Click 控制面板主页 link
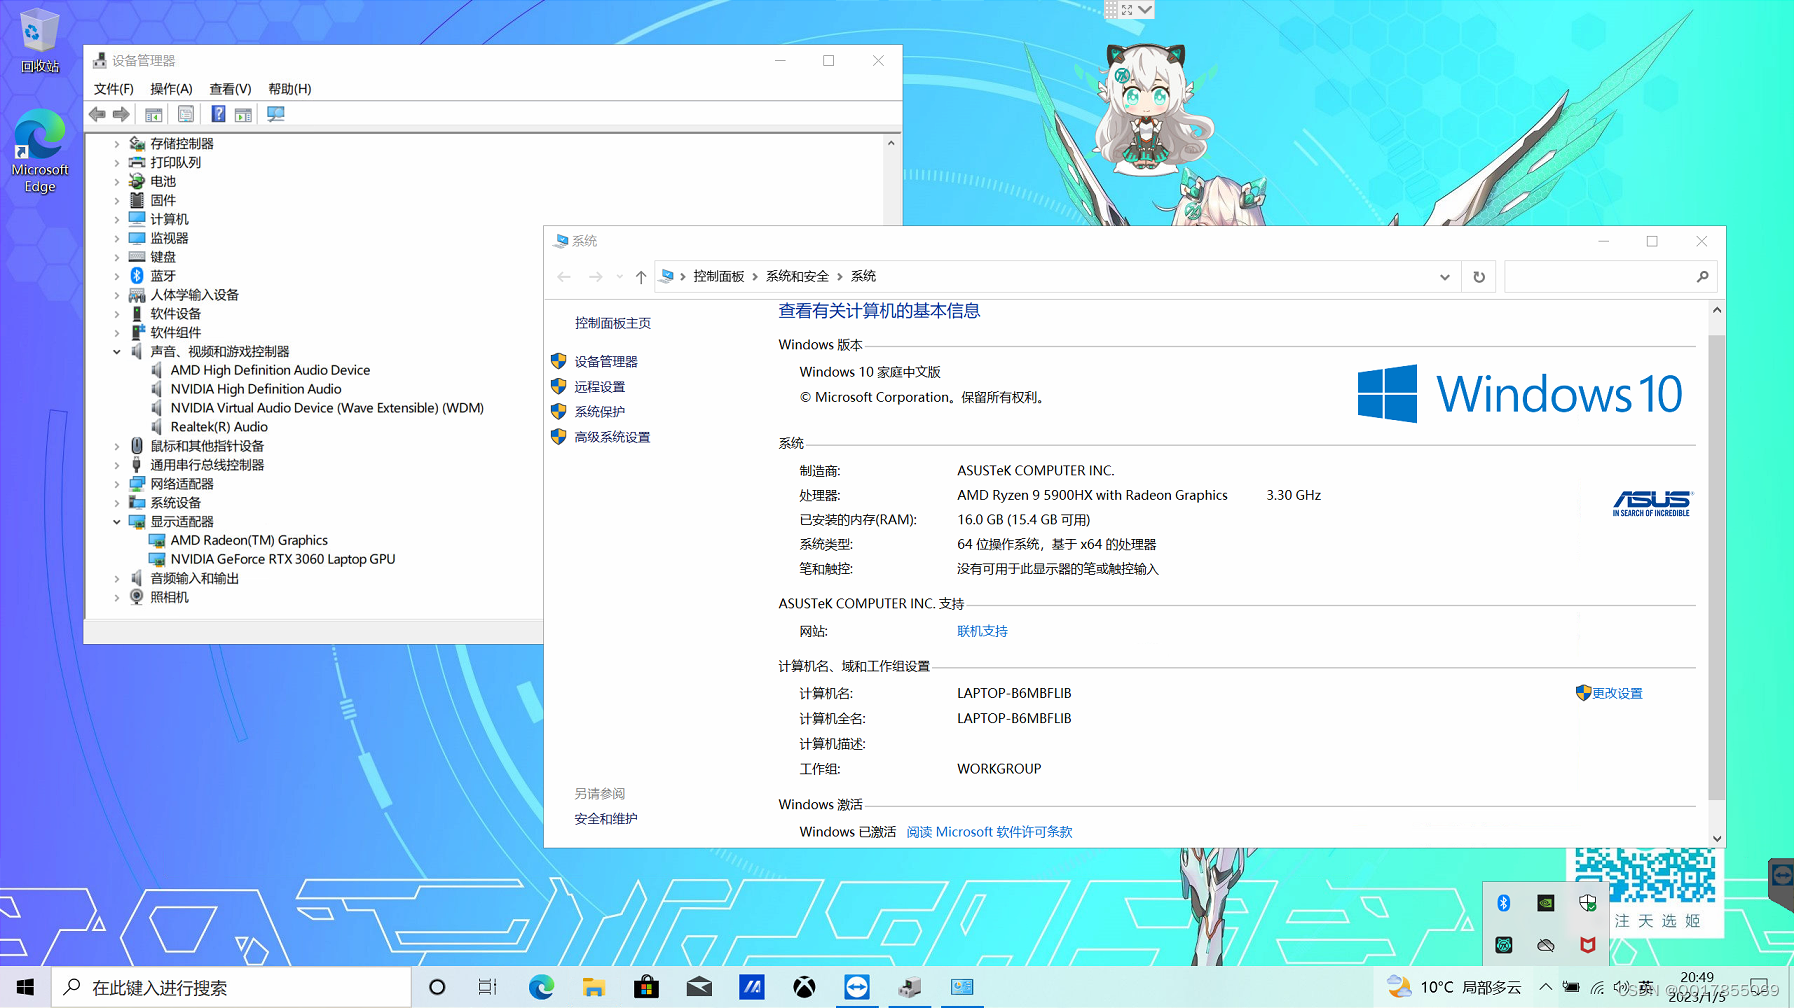This screenshot has width=1794, height=1008. pyautogui.click(x=613, y=323)
